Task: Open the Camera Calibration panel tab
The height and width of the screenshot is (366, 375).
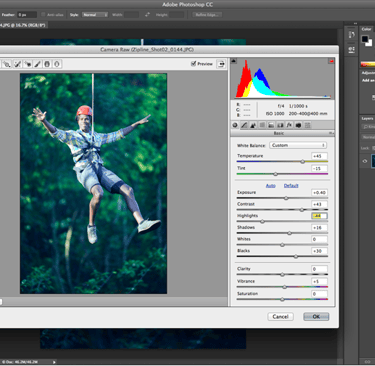Action: click(x=298, y=125)
